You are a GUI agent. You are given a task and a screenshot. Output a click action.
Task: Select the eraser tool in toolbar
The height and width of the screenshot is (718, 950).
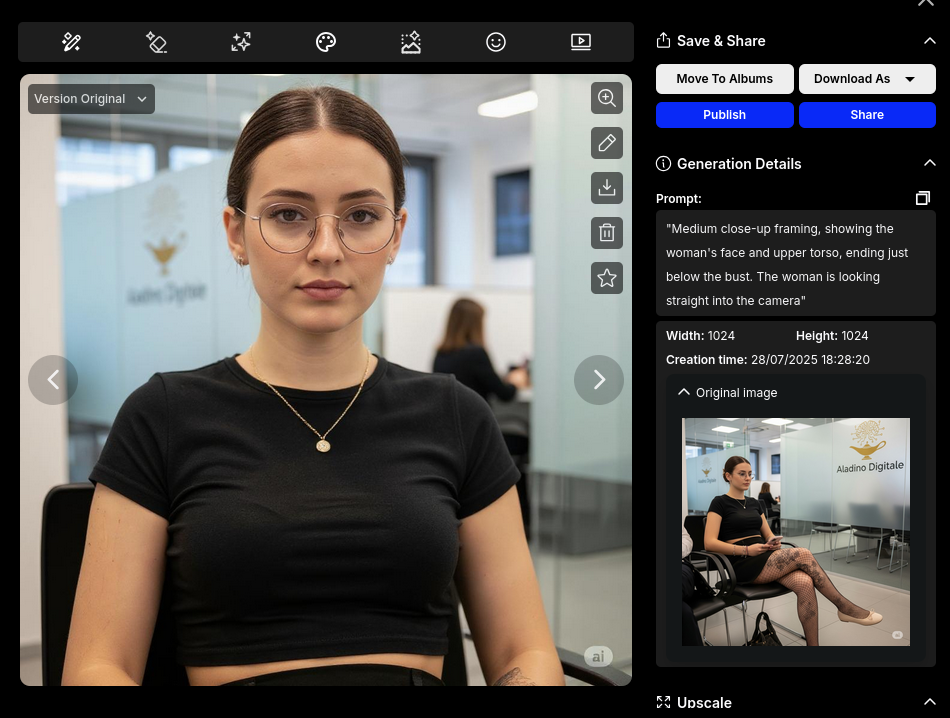(x=156, y=42)
